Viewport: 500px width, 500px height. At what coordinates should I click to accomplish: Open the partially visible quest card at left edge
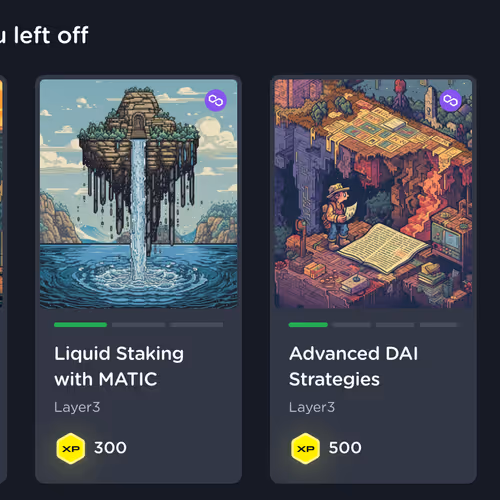click(x=3, y=279)
